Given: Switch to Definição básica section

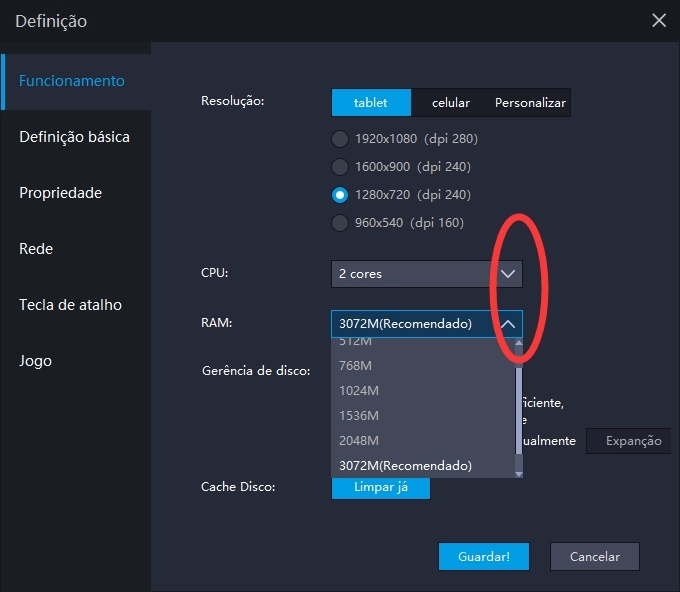Looking at the screenshot, I should click(x=74, y=137).
